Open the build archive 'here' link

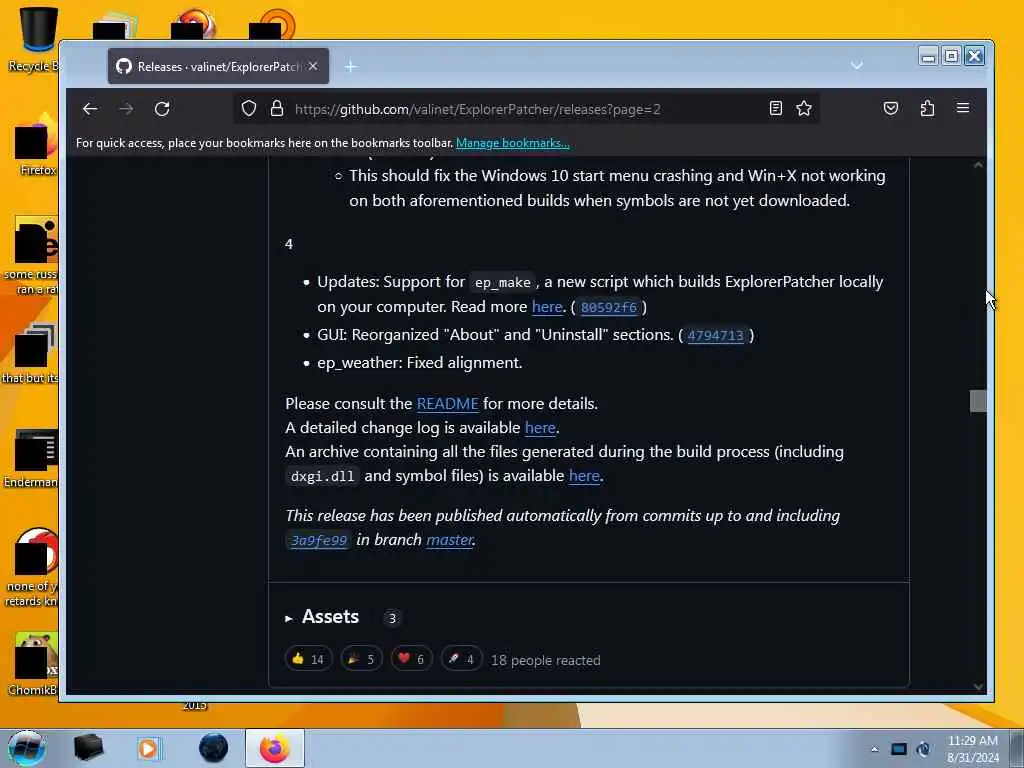[x=584, y=476]
